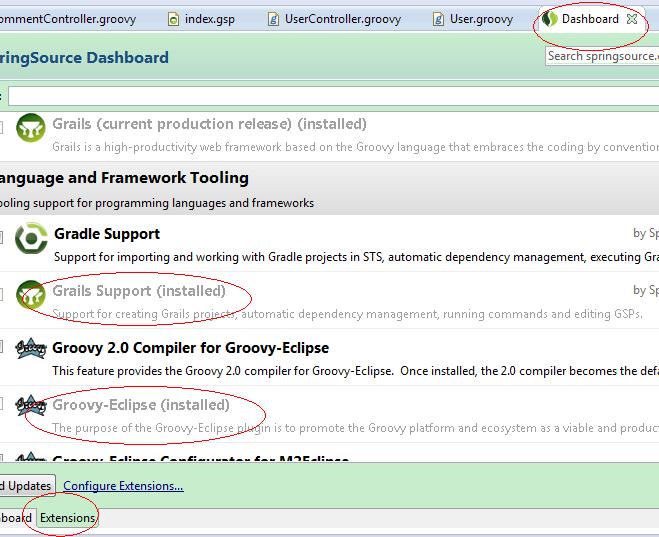This screenshot has height=537, width=659.
Task: Click the SpringSource Dashboard header title
Action: [84, 58]
